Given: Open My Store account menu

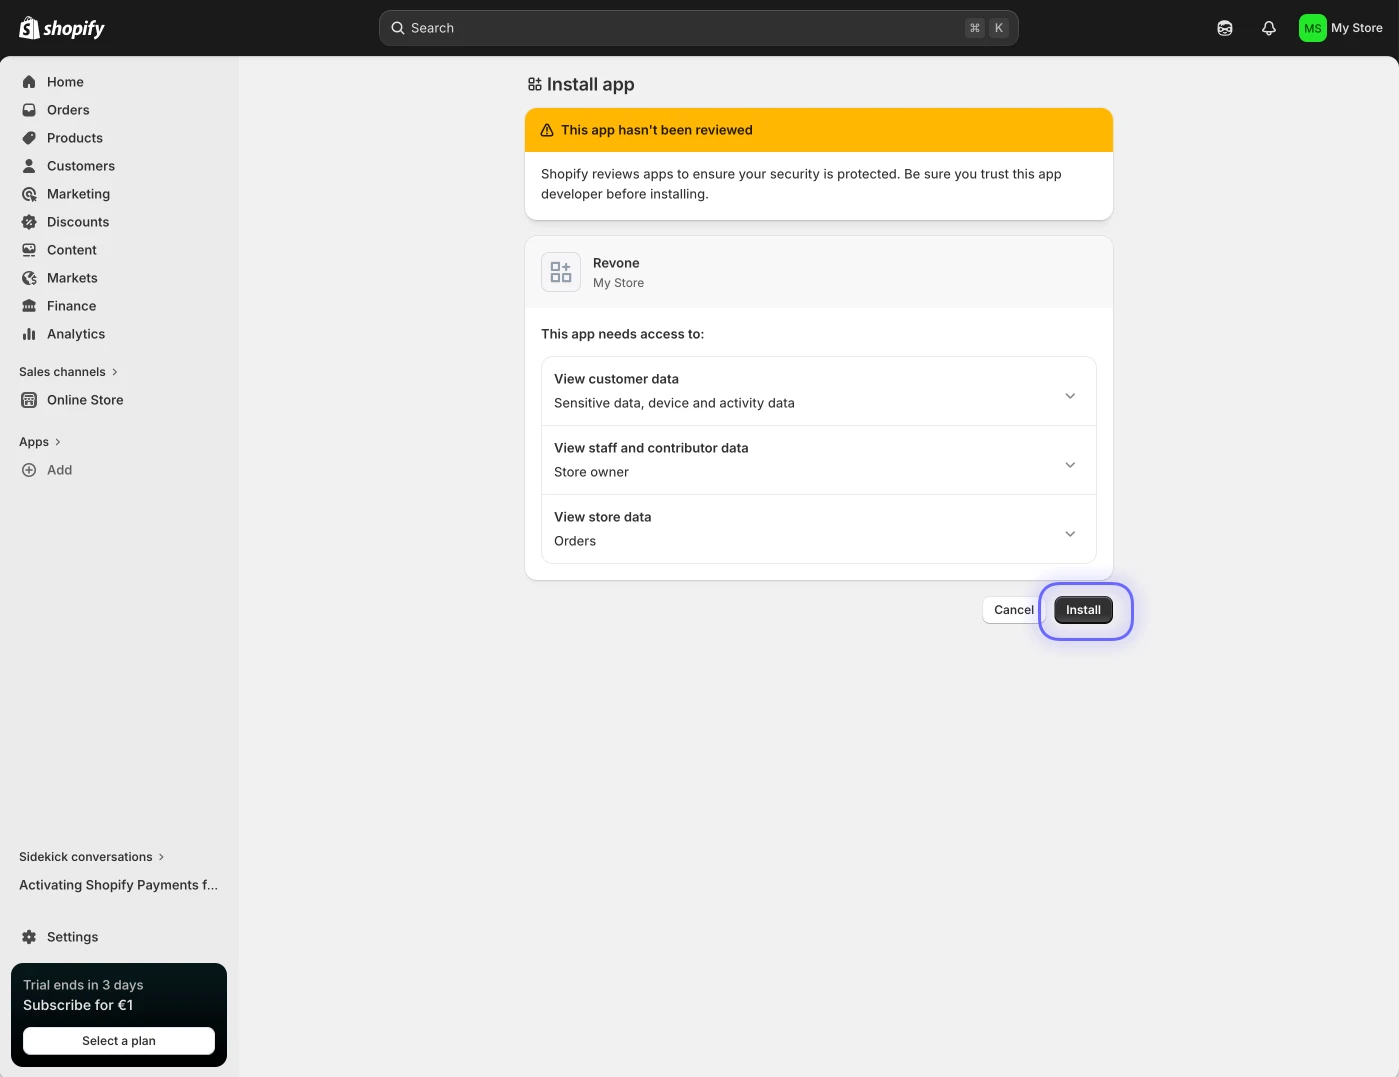Looking at the screenshot, I should 1341,28.
